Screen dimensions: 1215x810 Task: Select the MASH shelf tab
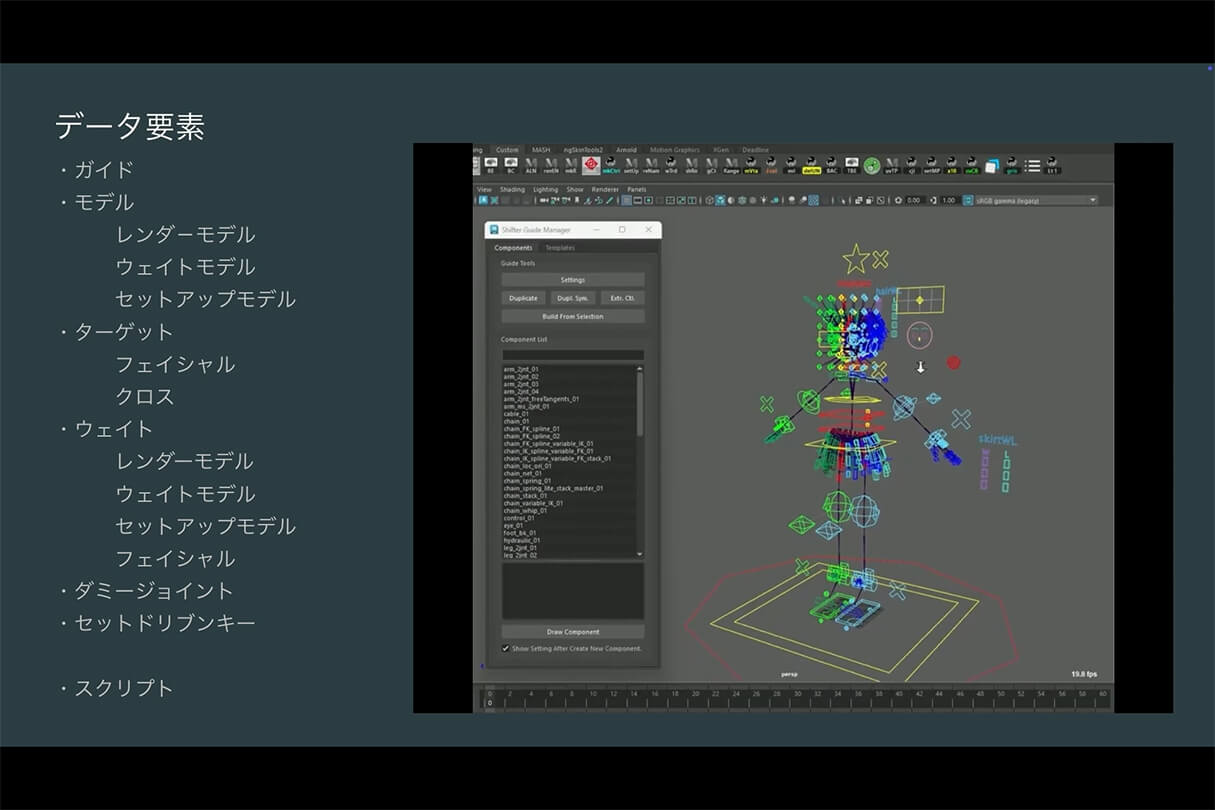pos(540,150)
